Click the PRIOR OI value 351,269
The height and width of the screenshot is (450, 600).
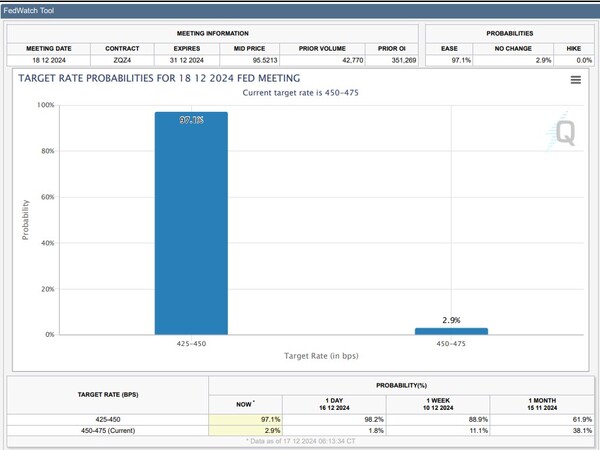(388, 61)
